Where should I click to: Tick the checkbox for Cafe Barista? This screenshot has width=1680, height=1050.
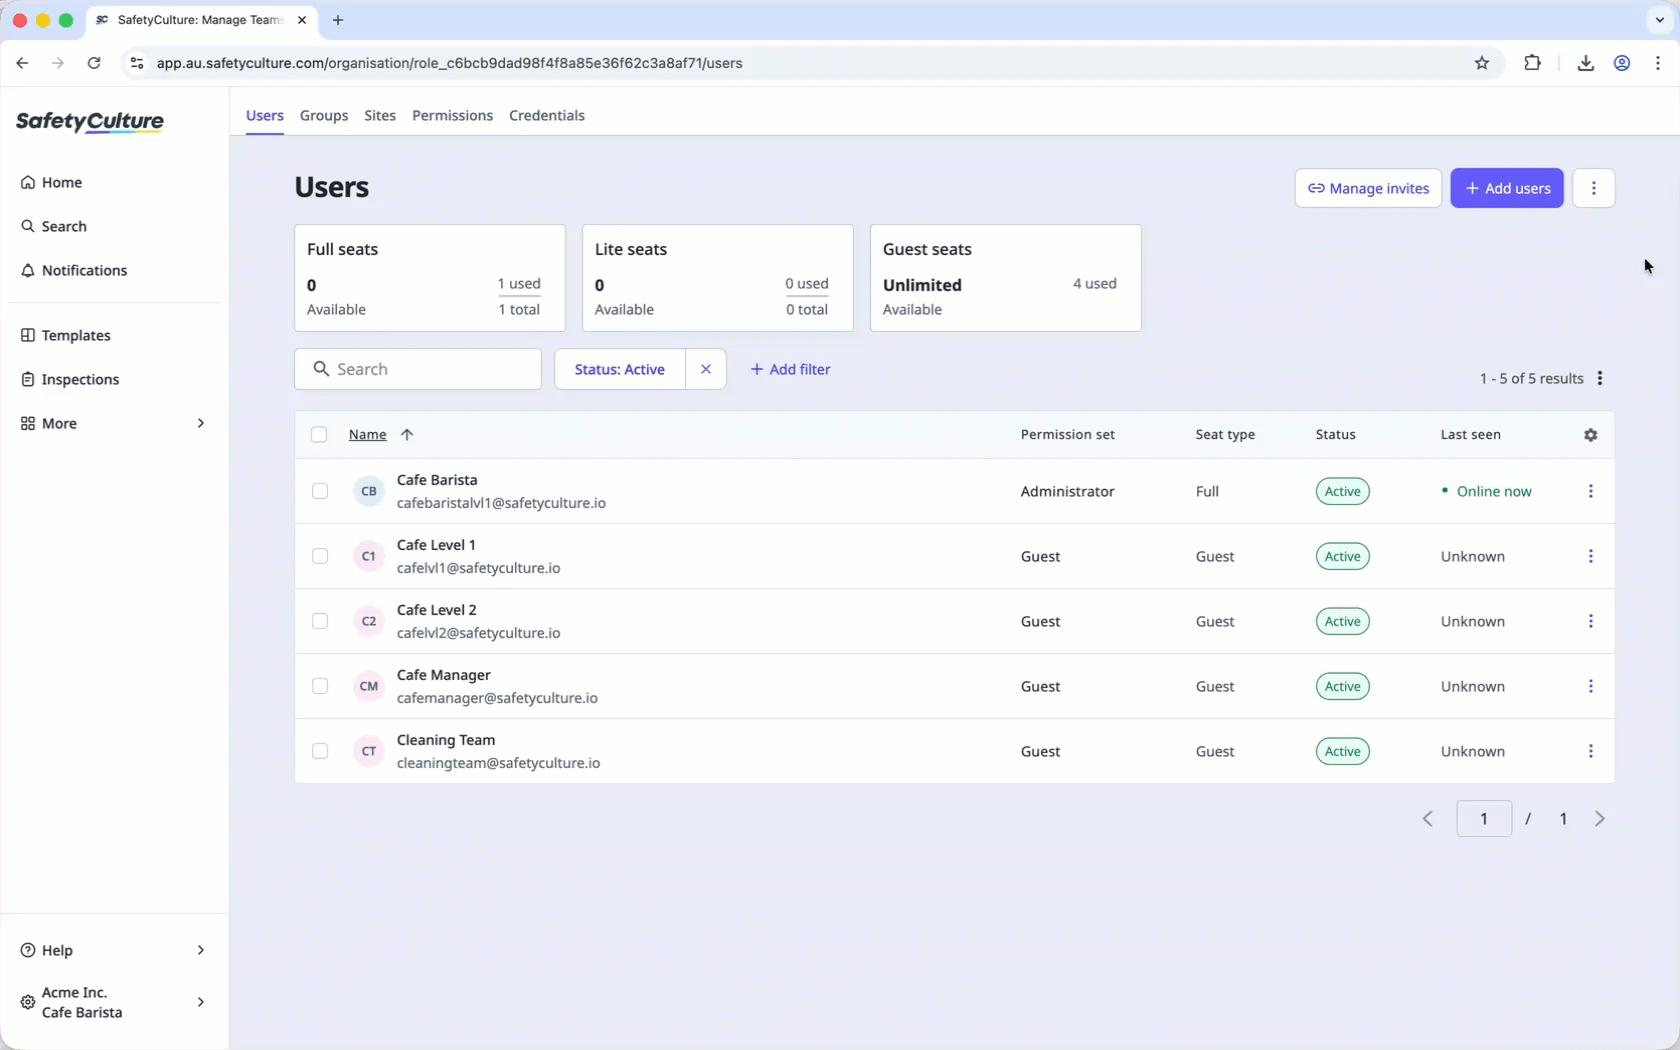click(x=320, y=491)
